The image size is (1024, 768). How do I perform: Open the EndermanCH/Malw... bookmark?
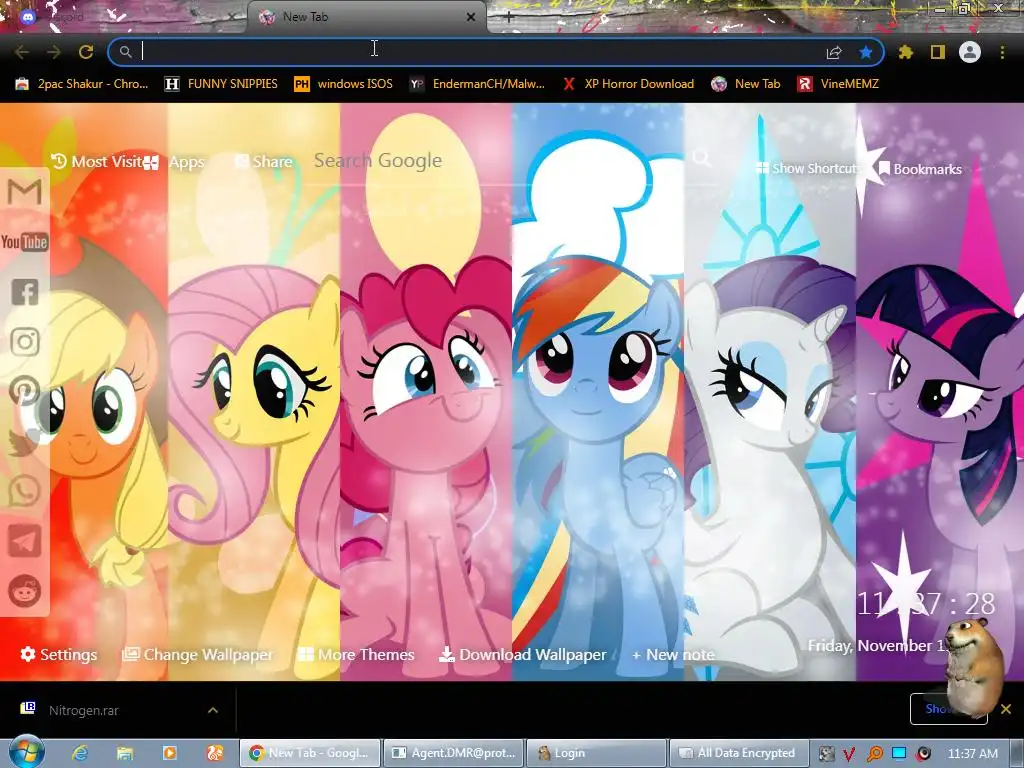pyautogui.click(x=477, y=84)
